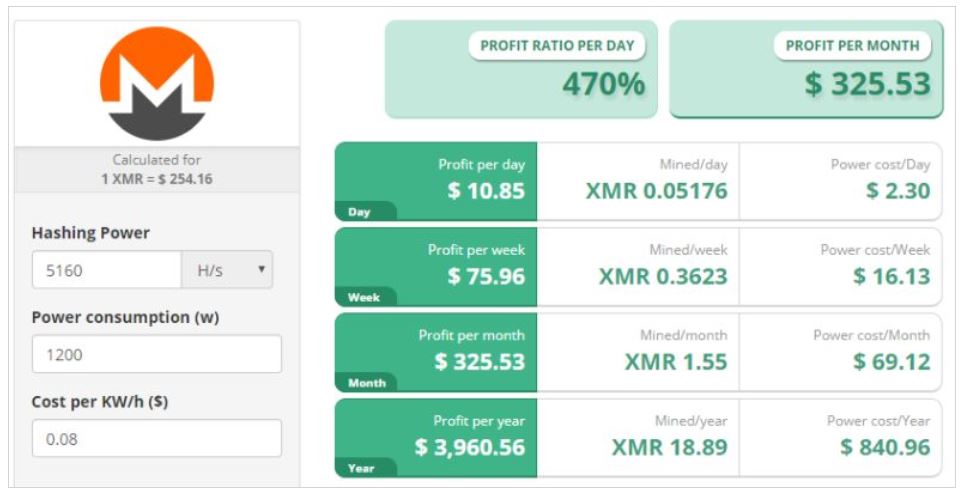
Task: Click the Profit per day $10.85 cell
Action: tap(436, 182)
